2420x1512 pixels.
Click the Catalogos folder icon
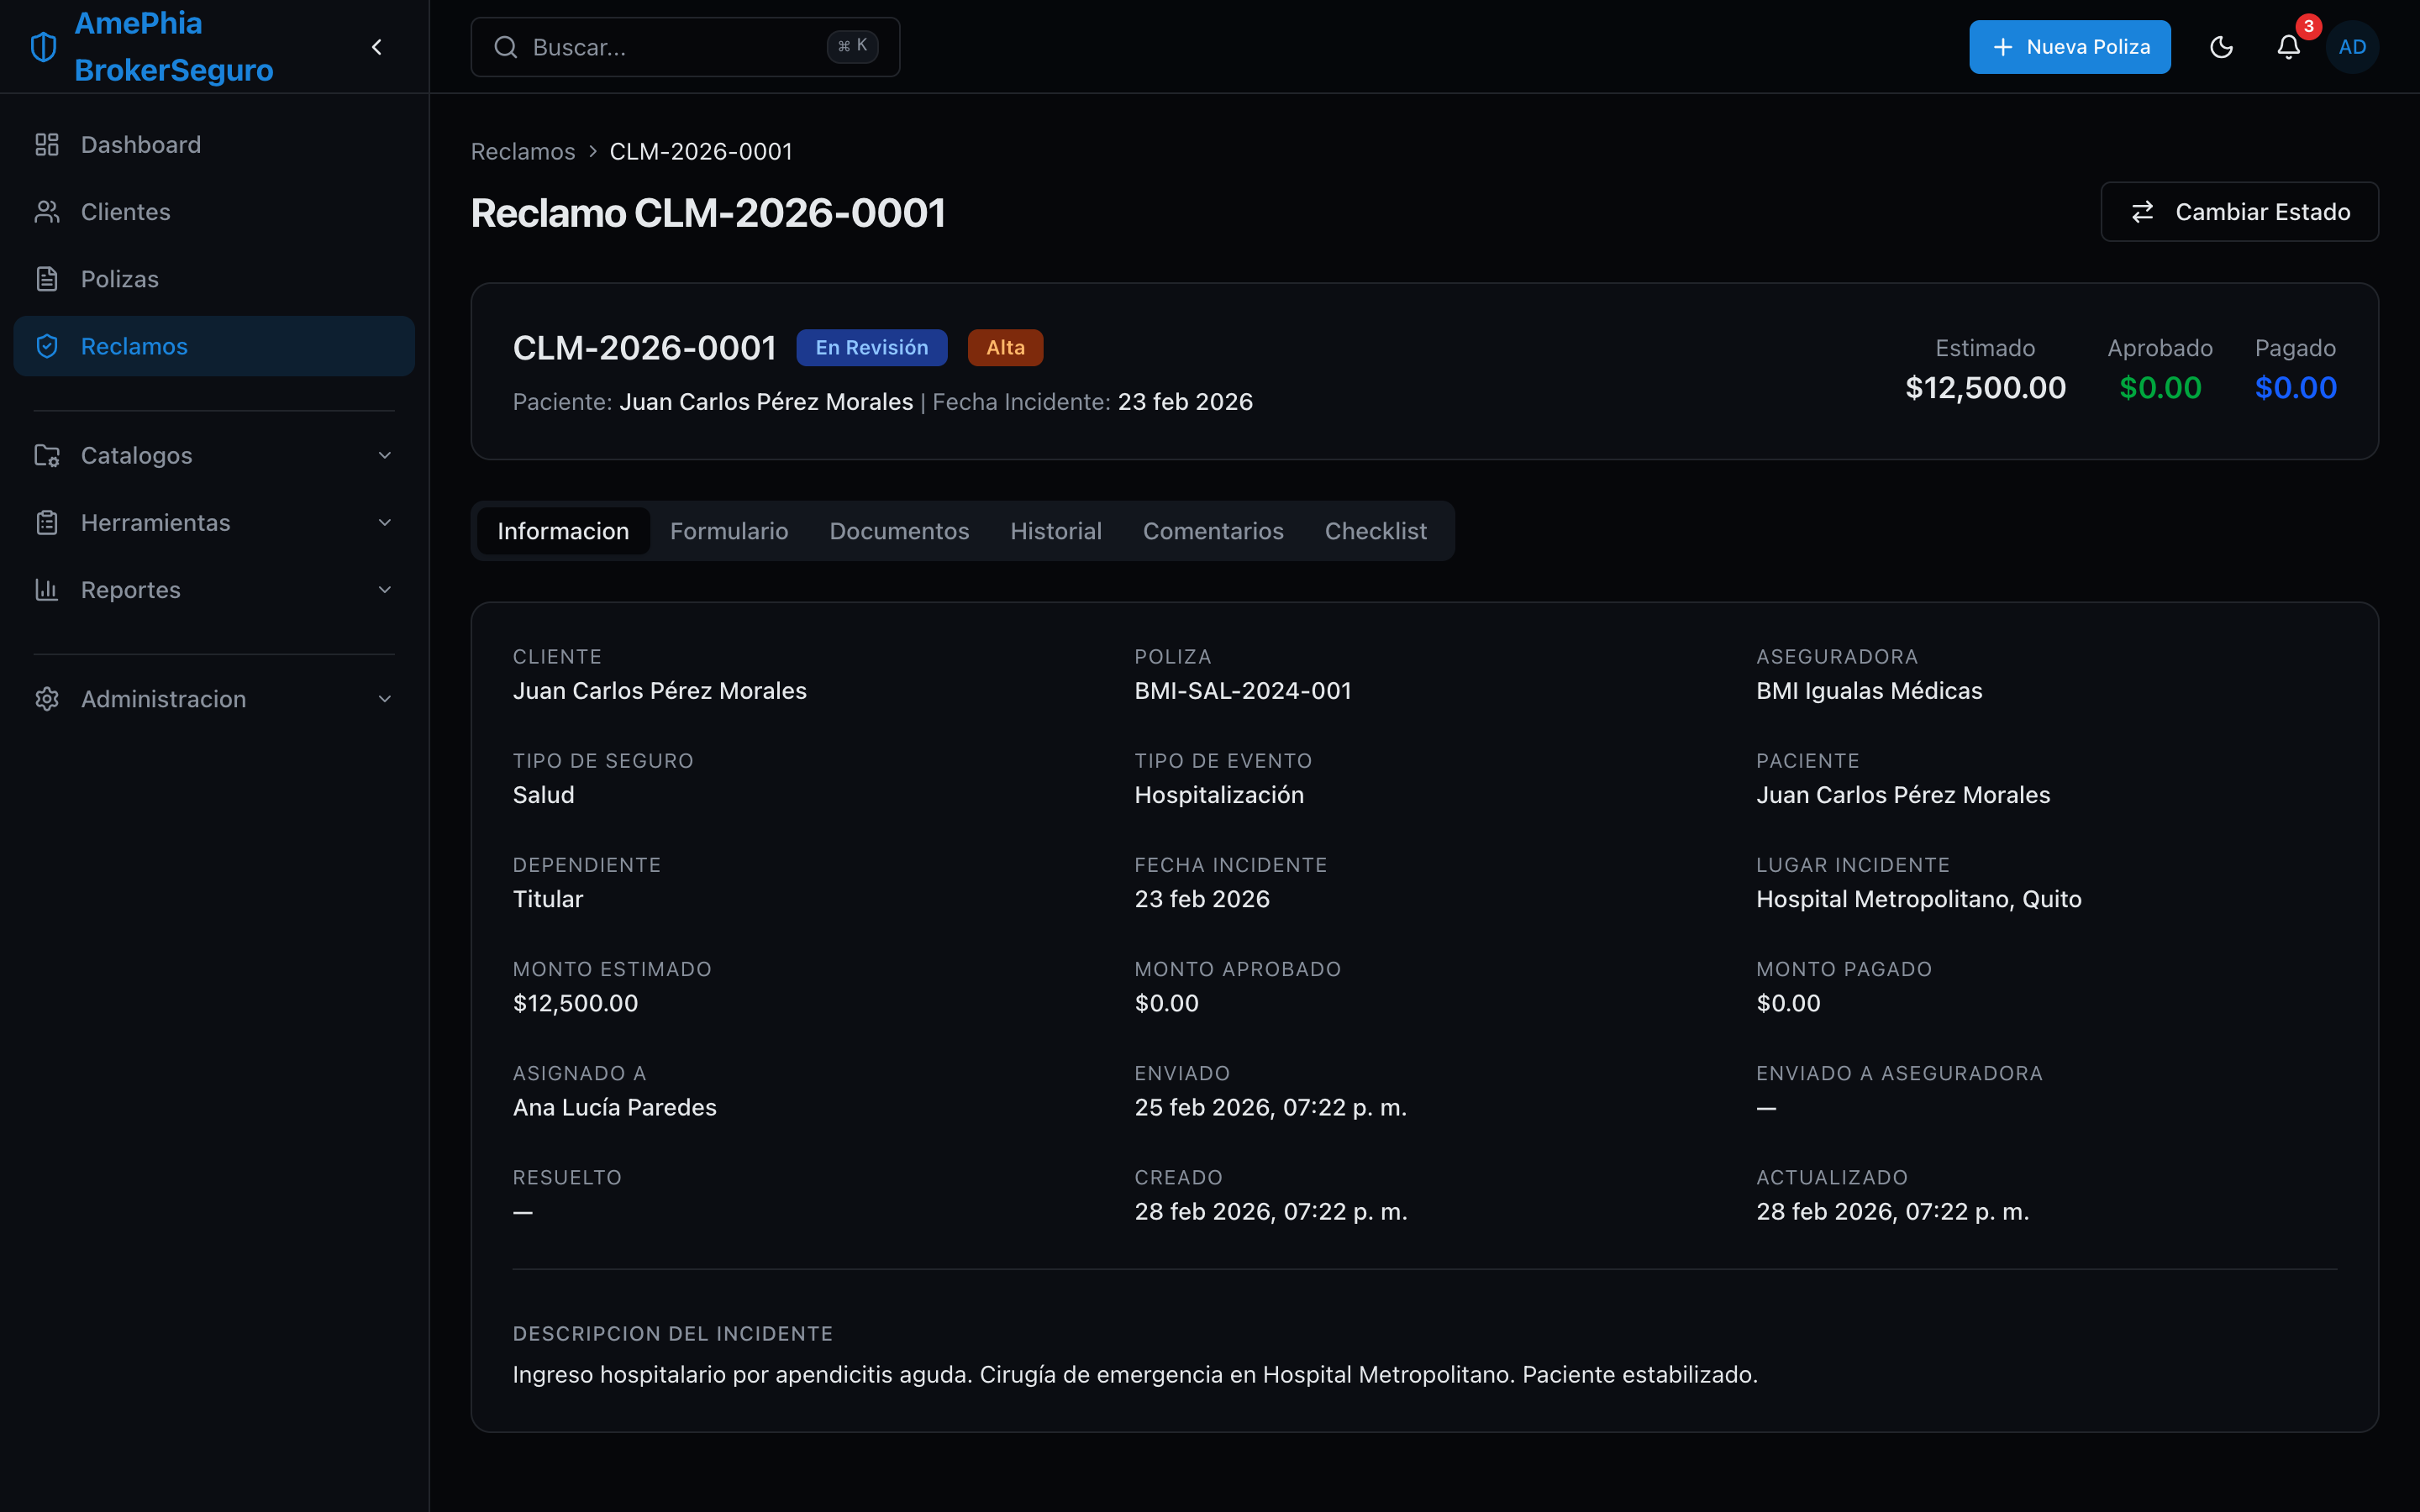point(47,455)
